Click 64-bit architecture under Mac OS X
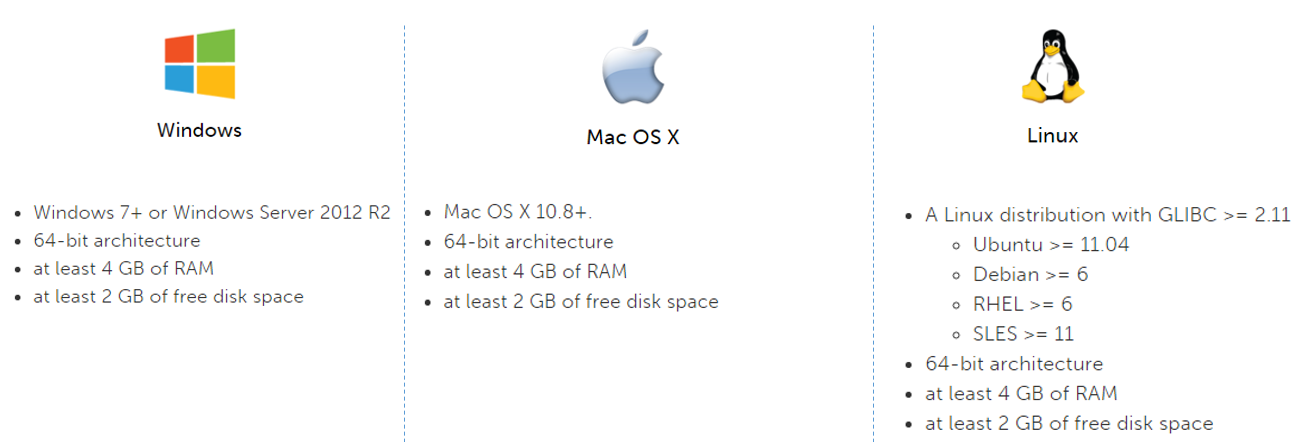 (528, 242)
